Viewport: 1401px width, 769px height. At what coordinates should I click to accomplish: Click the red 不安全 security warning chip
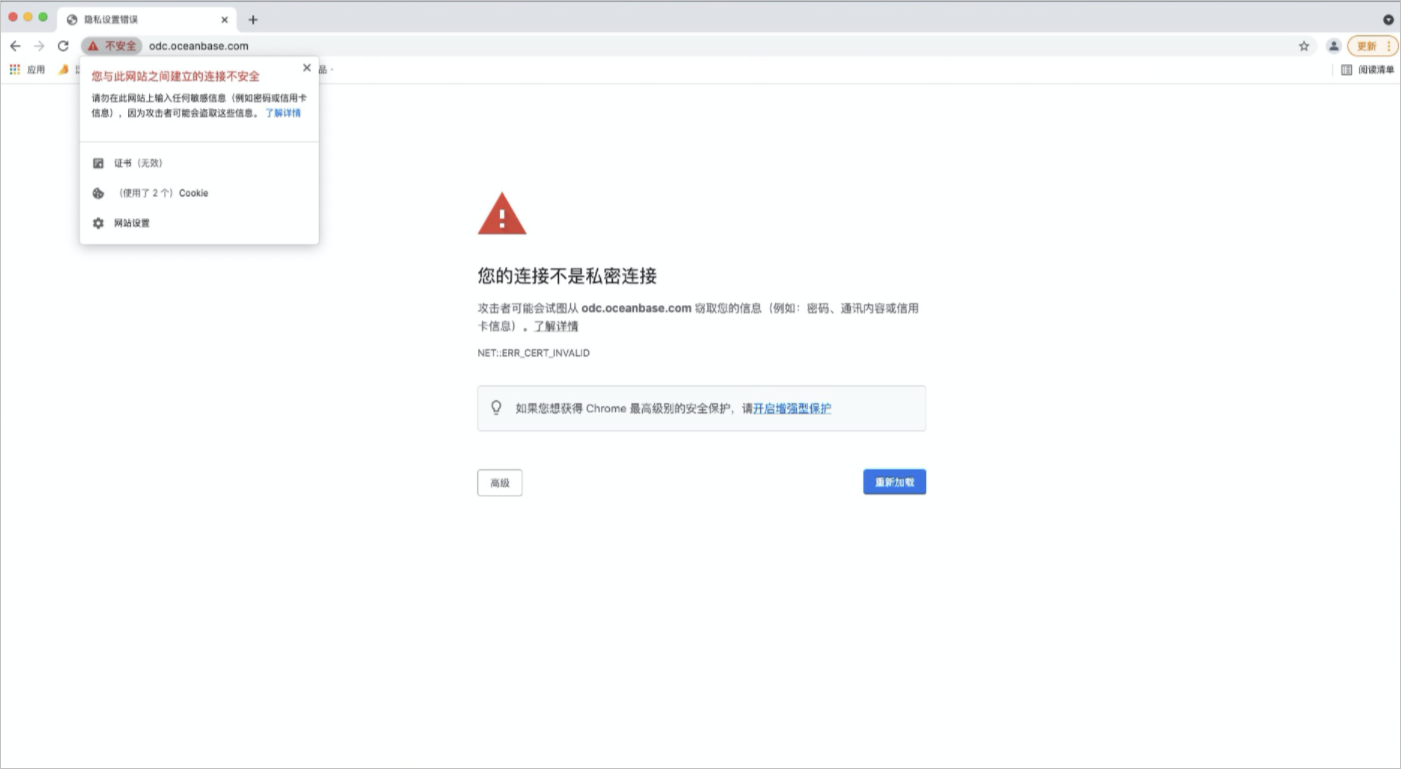pos(112,46)
